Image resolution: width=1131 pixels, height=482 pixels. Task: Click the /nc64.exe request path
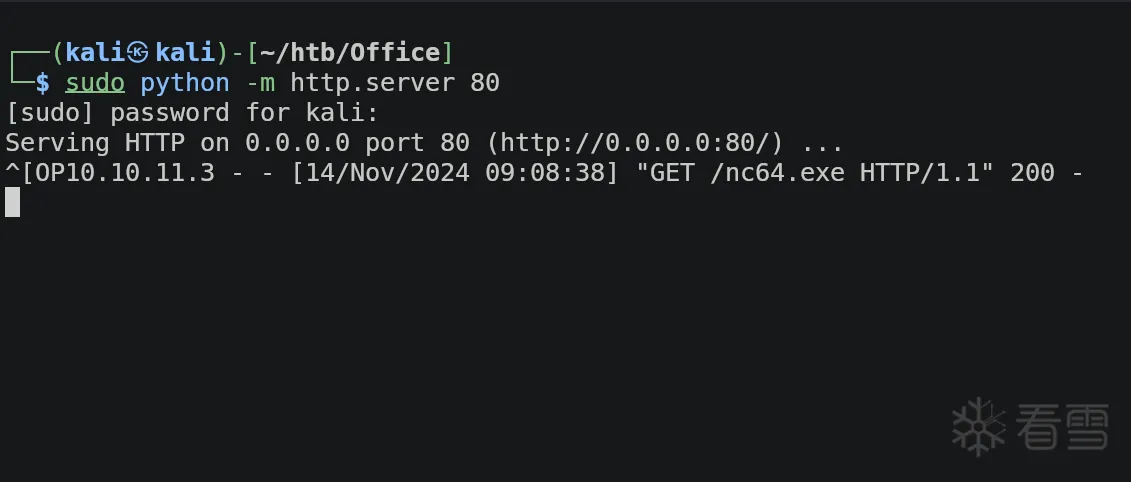tap(778, 172)
